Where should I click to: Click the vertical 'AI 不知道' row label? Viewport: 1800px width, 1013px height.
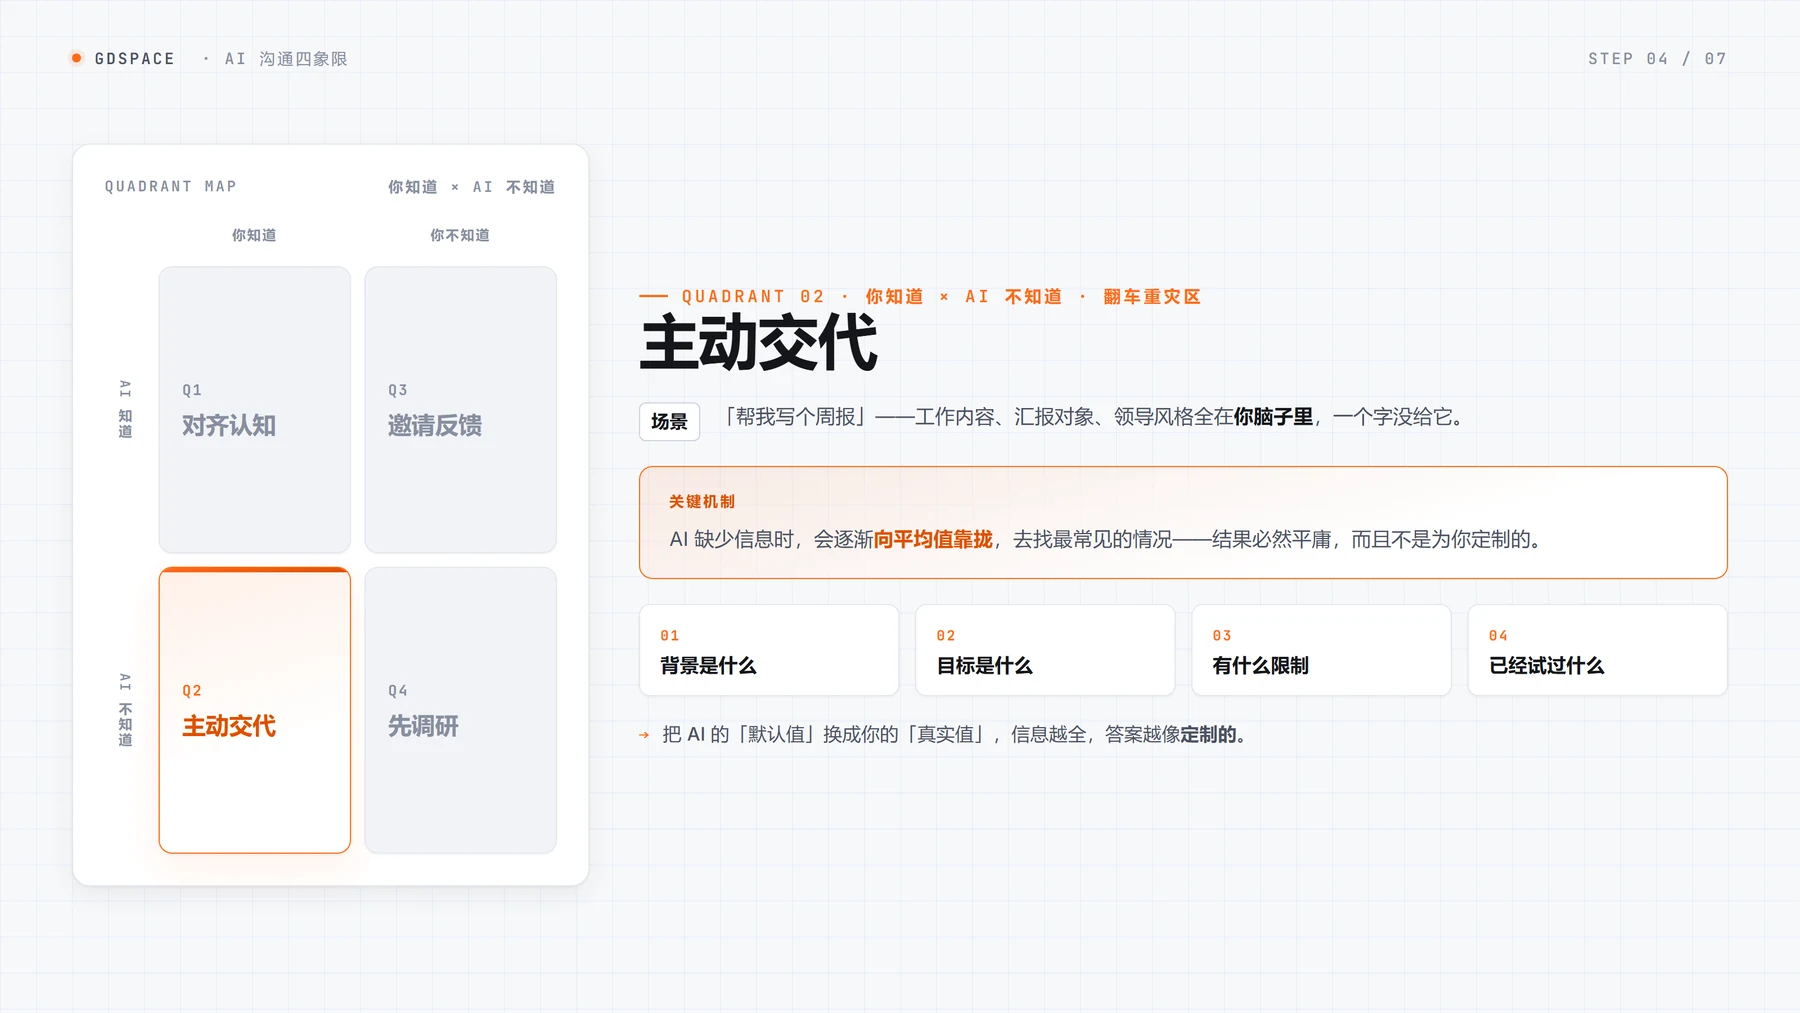(x=125, y=710)
